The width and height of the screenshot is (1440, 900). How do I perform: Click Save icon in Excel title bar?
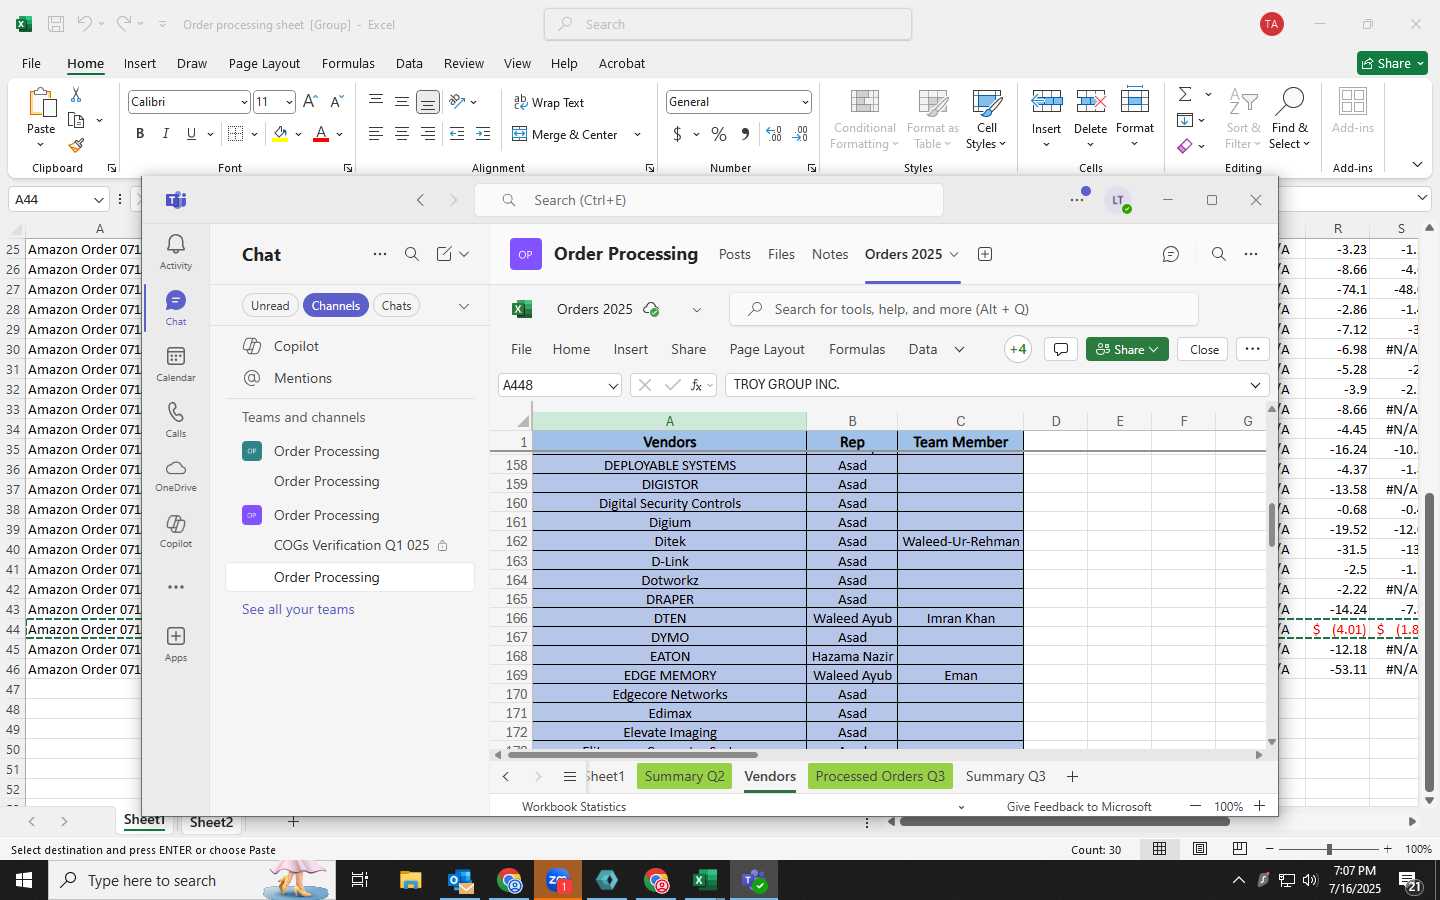[56, 24]
